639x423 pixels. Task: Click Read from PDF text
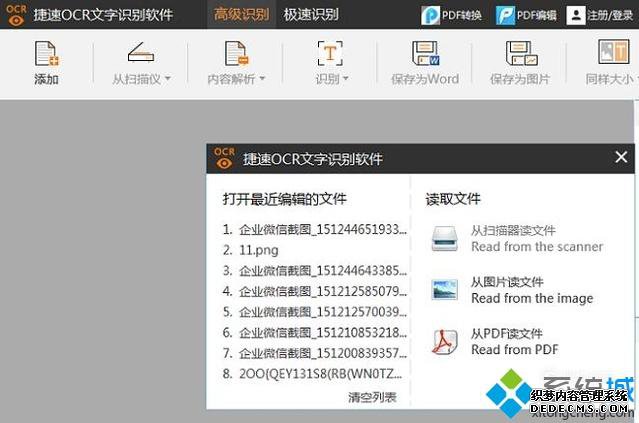coord(515,350)
